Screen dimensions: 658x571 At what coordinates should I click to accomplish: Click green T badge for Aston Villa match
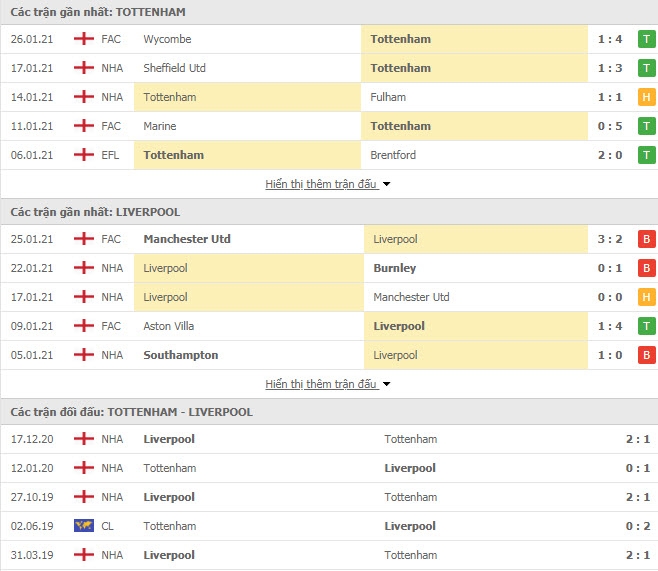pyautogui.click(x=646, y=326)
